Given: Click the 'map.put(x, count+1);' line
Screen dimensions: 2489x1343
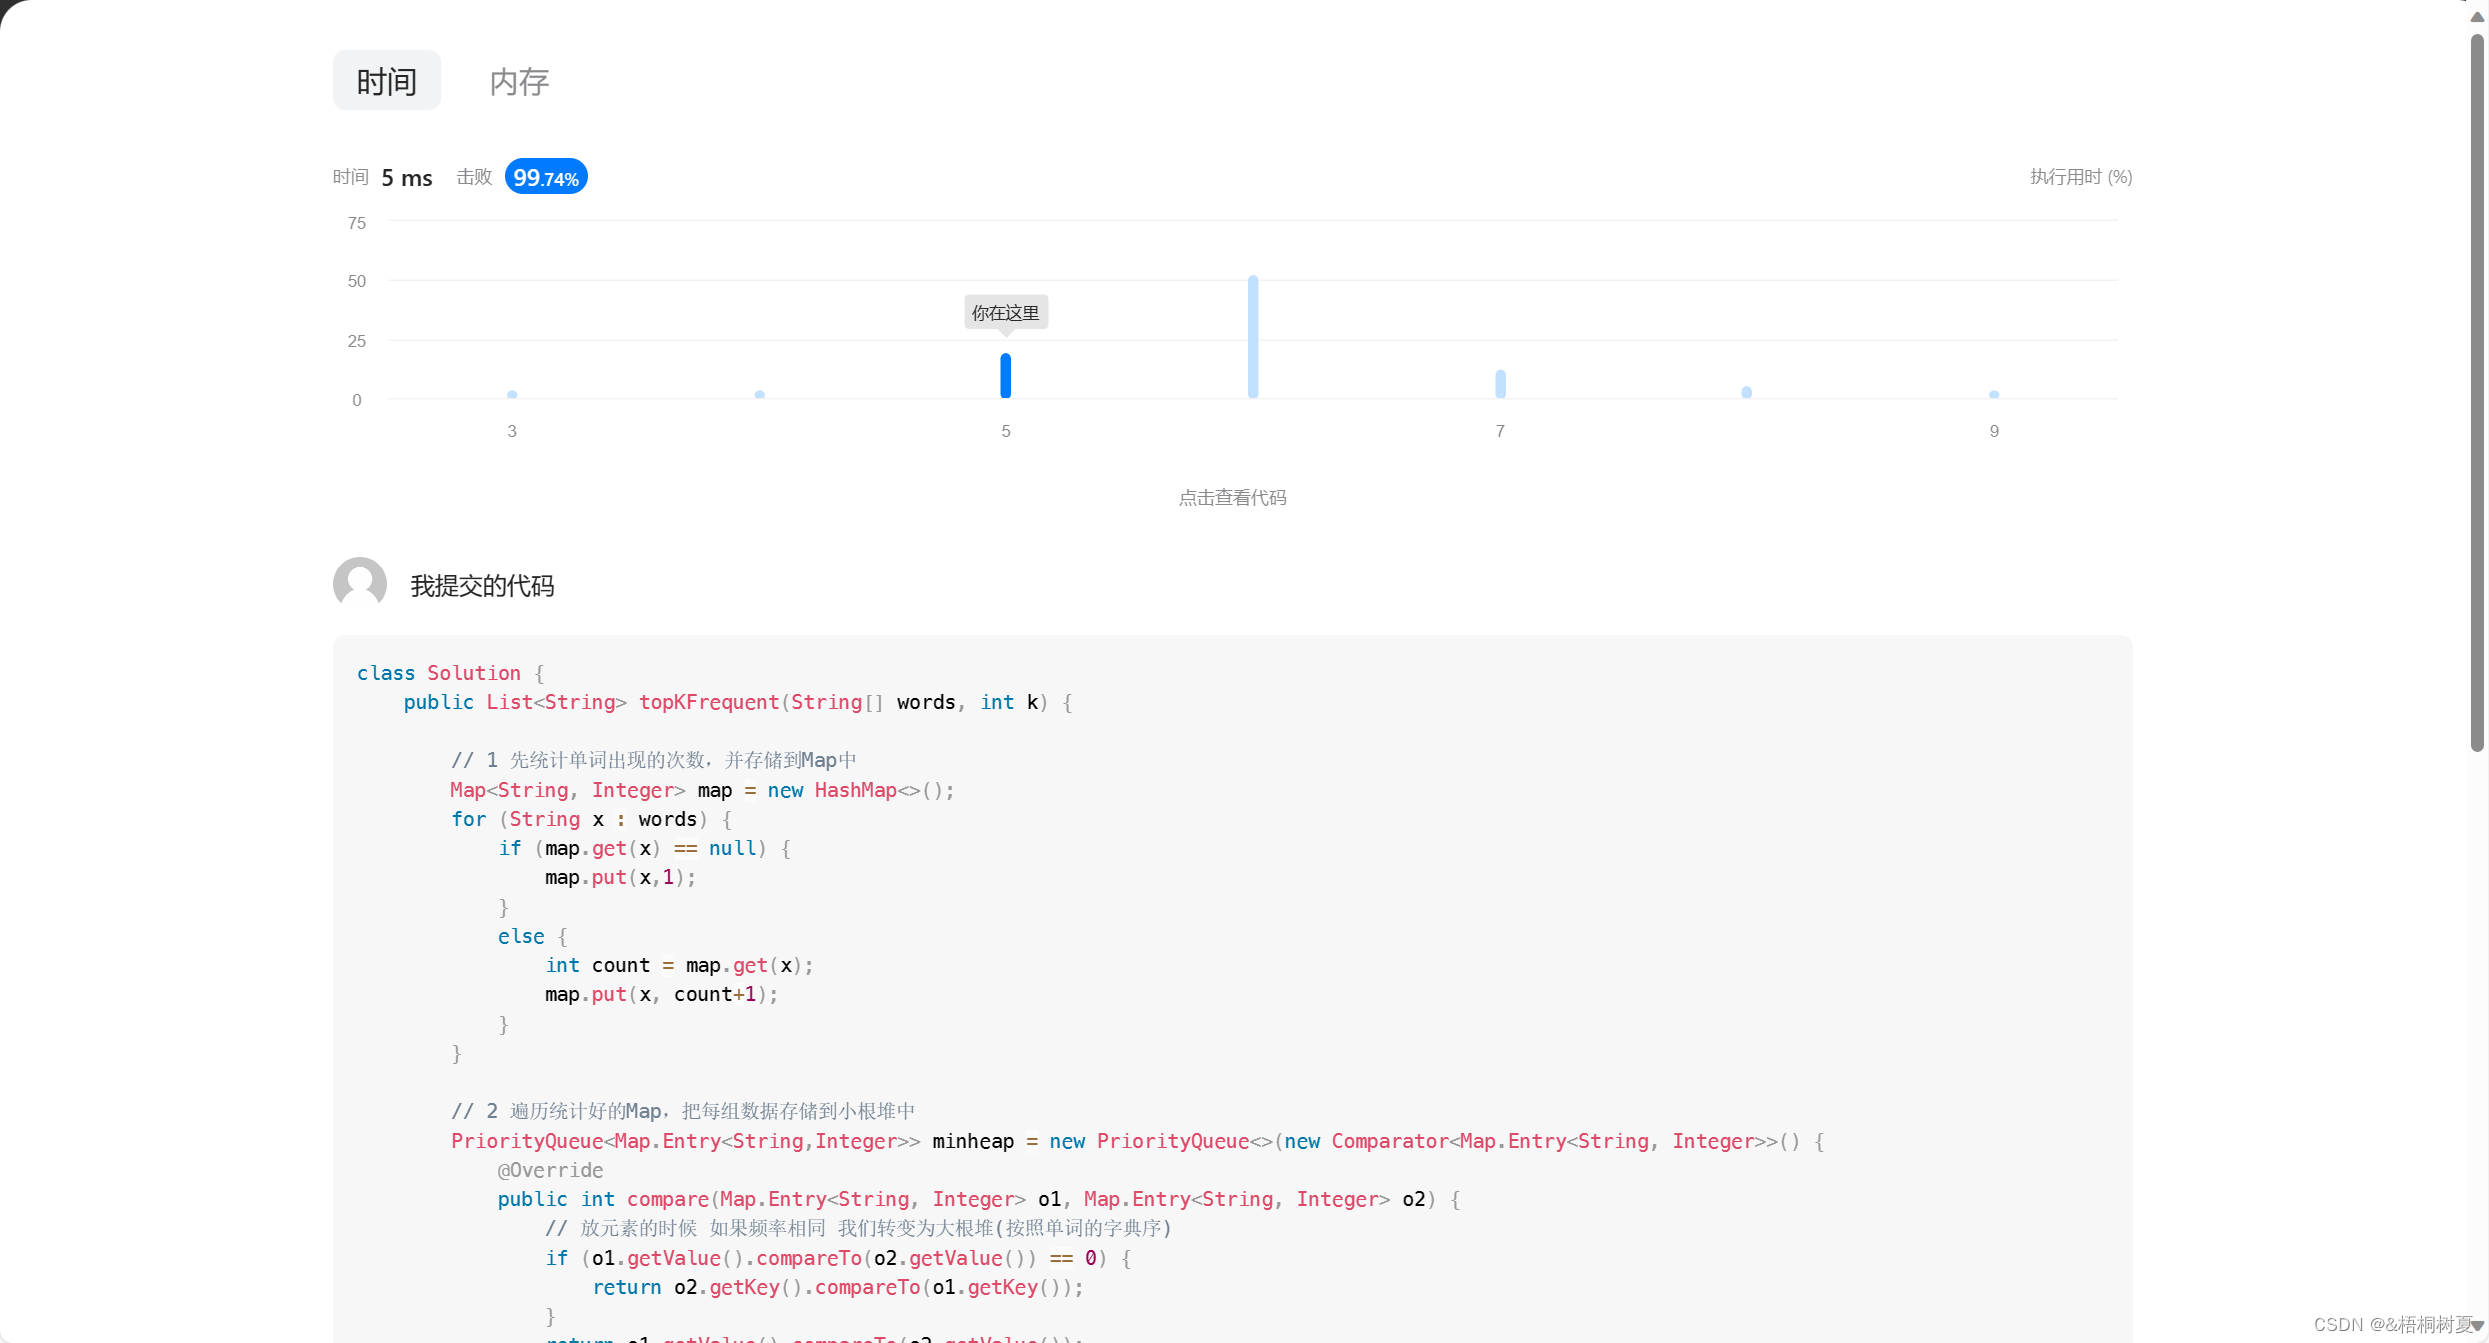Looking at the screenshot, I should point(661,994).
